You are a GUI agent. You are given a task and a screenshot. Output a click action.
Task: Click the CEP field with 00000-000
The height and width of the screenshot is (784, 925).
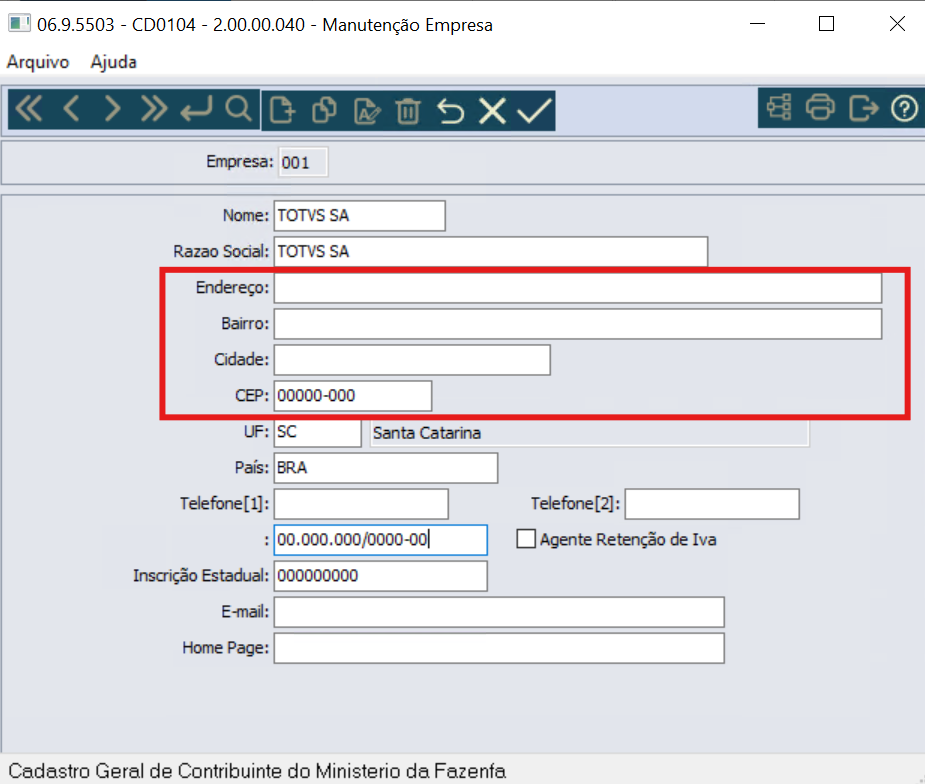click(353, 396)
